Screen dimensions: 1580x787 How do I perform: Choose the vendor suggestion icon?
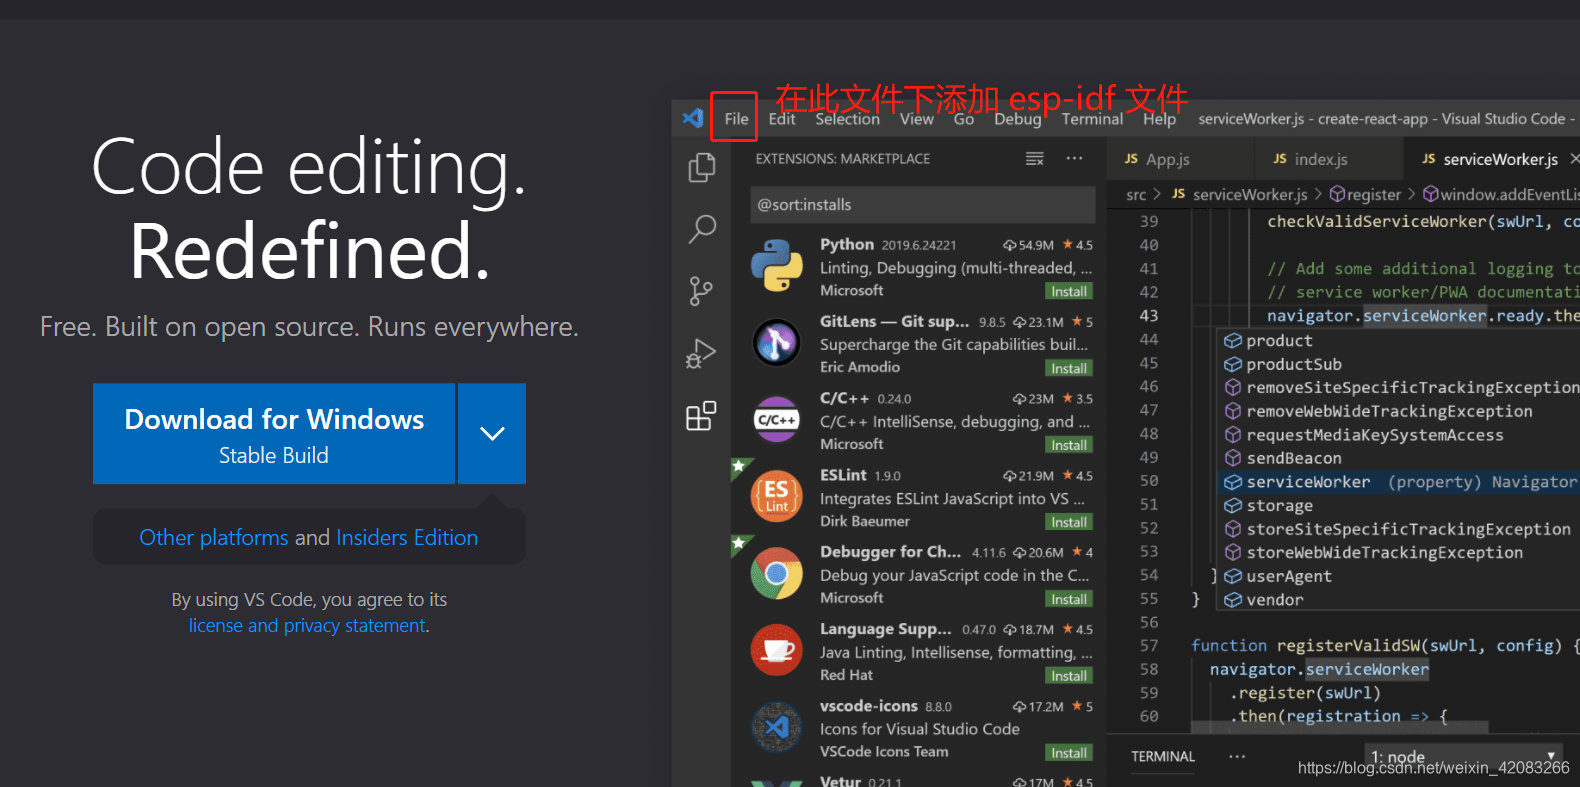[1233, 600]
